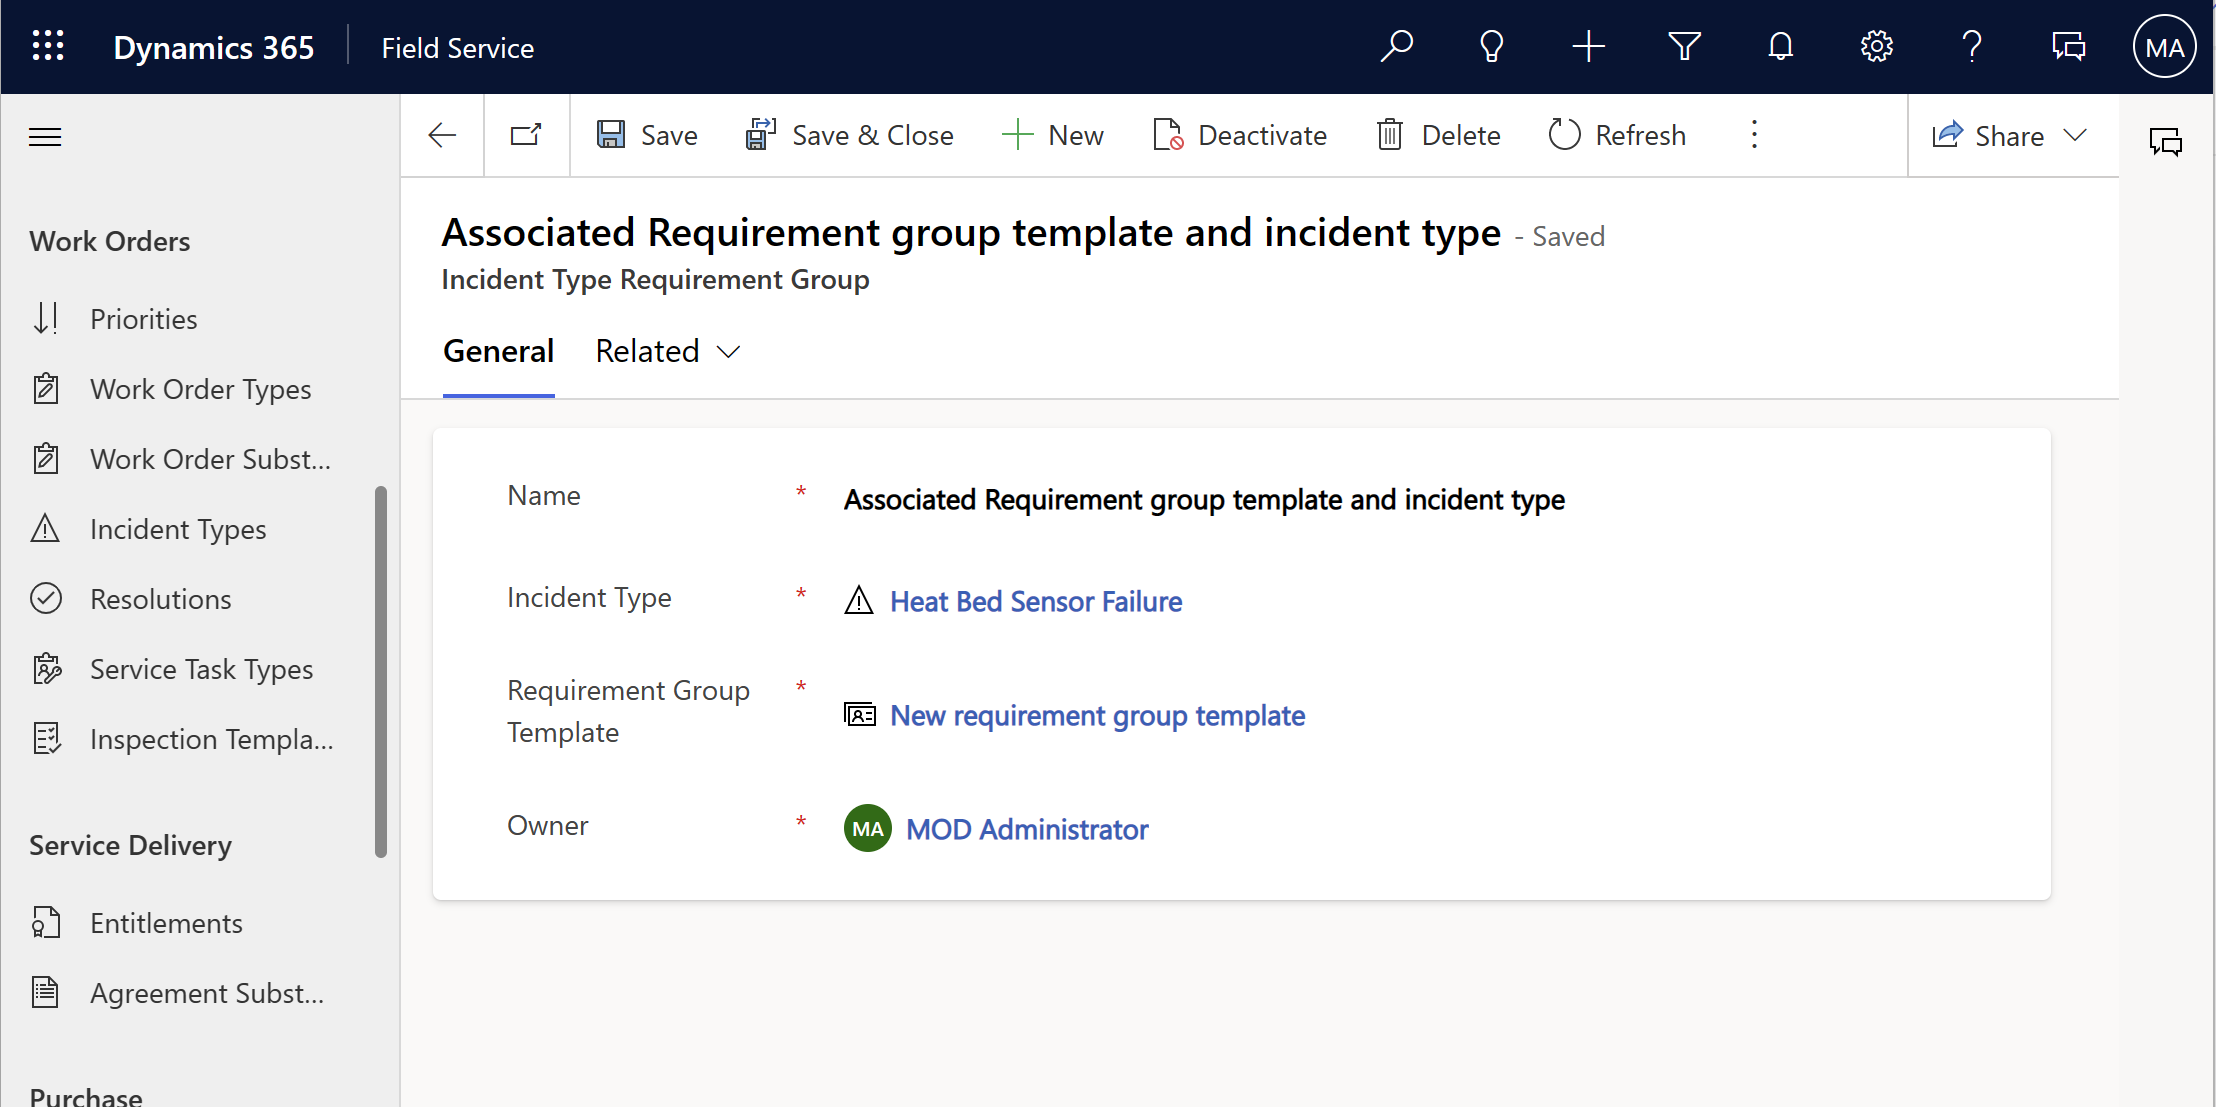Expand the Related dropdown tab
The width and height of the screenshot is (2216, 1107).
click(666, 351)
